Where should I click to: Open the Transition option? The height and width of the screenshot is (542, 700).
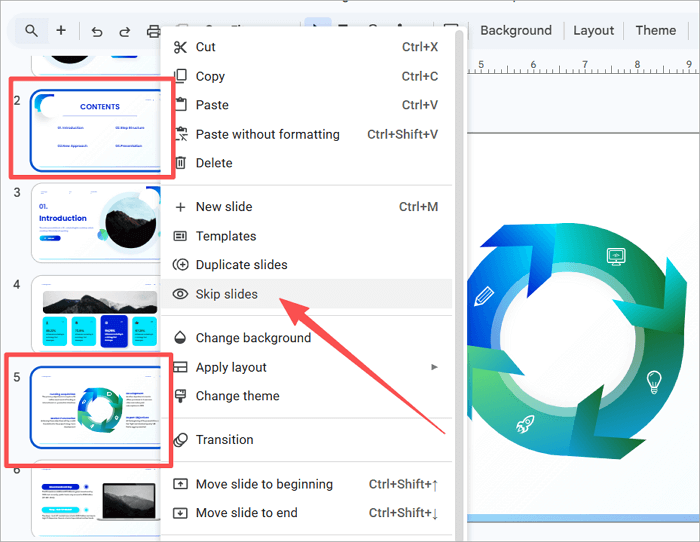224,440
